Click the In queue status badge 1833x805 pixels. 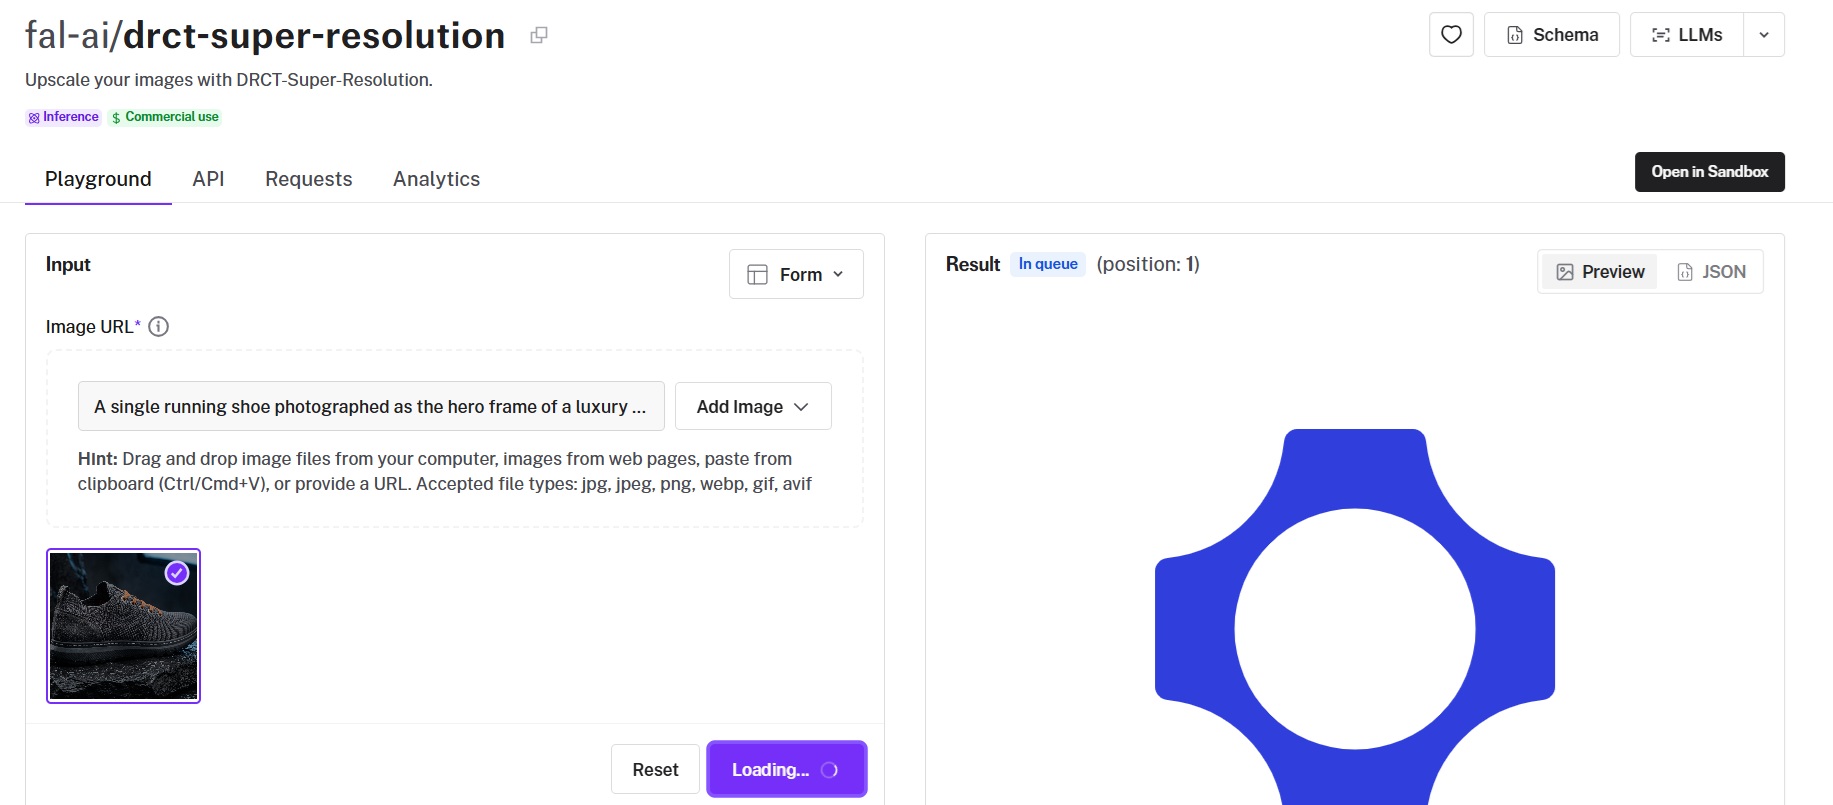tap(1048, 264)
